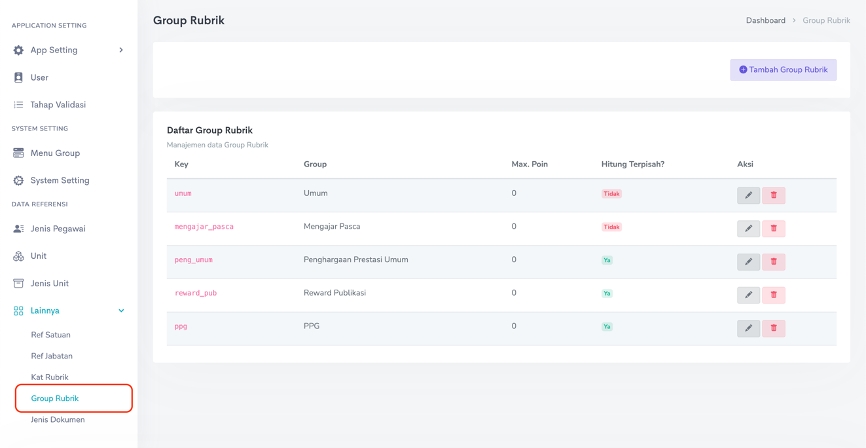Image resolution: width=866 pixels, height=448 pixels.
Task: Edit the mengajar_pasca row with pencil icon
Action: (748, 229)
